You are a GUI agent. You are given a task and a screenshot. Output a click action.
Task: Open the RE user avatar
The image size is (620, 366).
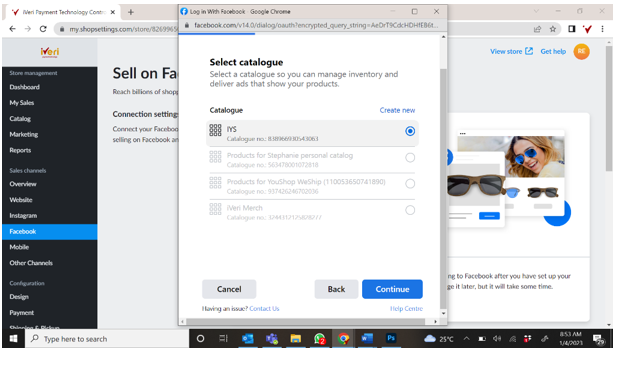(581, 51)
